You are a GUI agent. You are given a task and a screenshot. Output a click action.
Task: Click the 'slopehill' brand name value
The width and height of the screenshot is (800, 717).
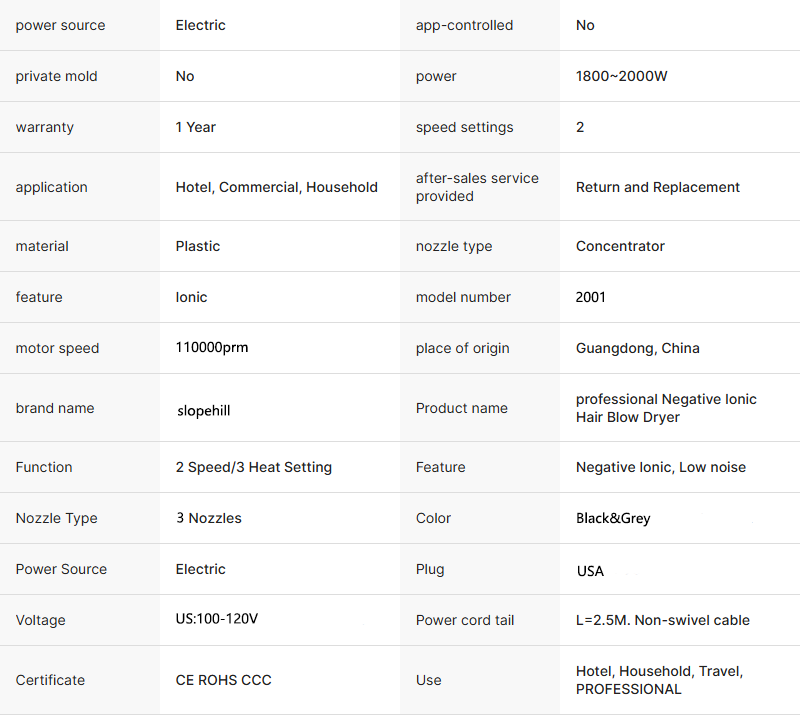[x=203, y=411]
